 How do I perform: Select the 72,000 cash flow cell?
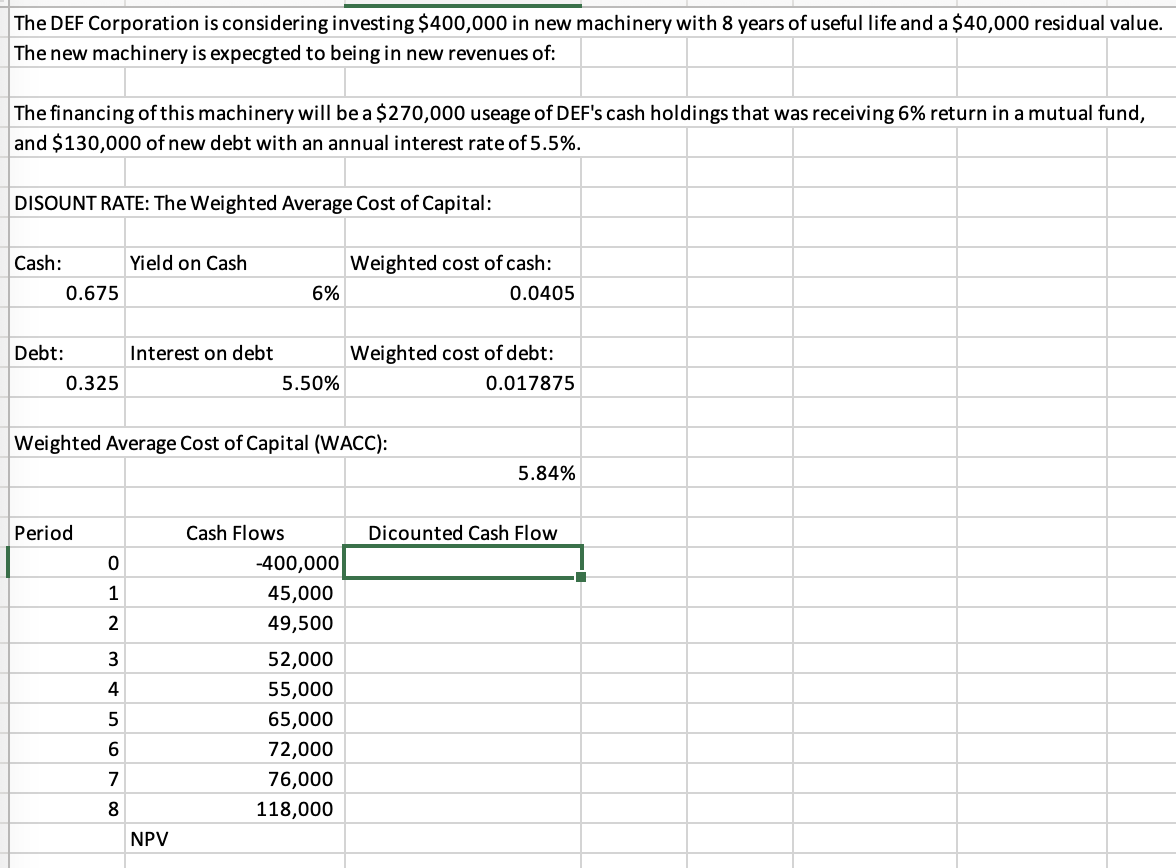(x=235, y=749)
